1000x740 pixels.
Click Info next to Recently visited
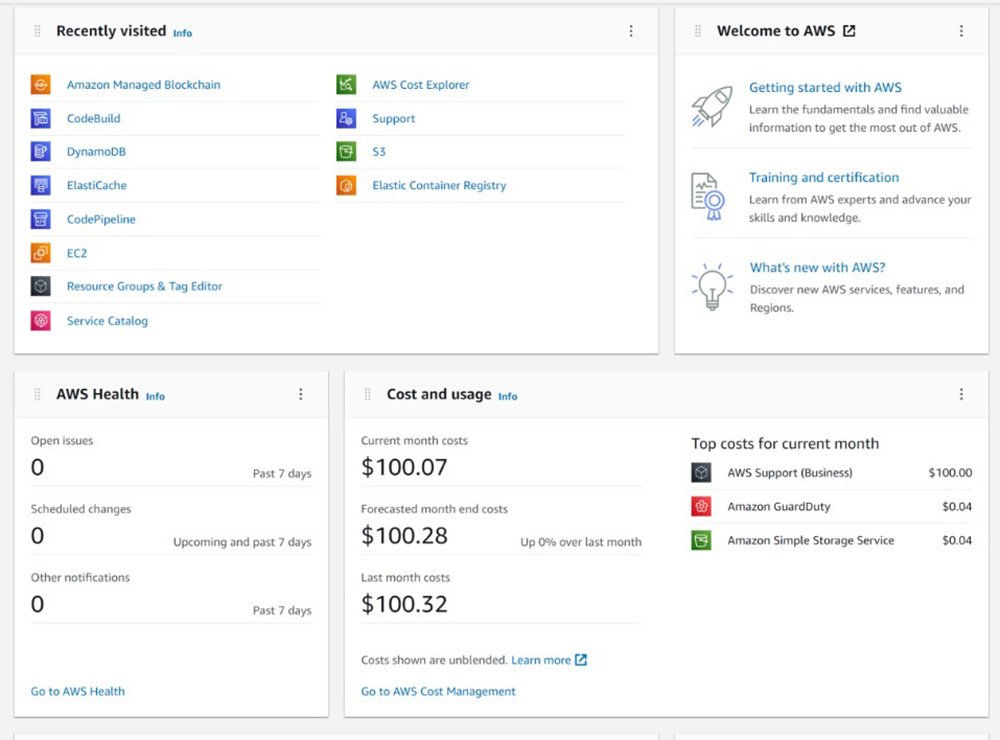182,33
